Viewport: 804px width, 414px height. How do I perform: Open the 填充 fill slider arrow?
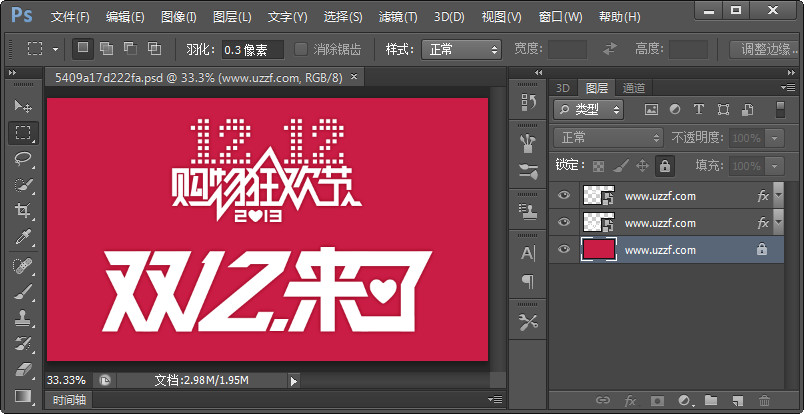pos(774,166)
